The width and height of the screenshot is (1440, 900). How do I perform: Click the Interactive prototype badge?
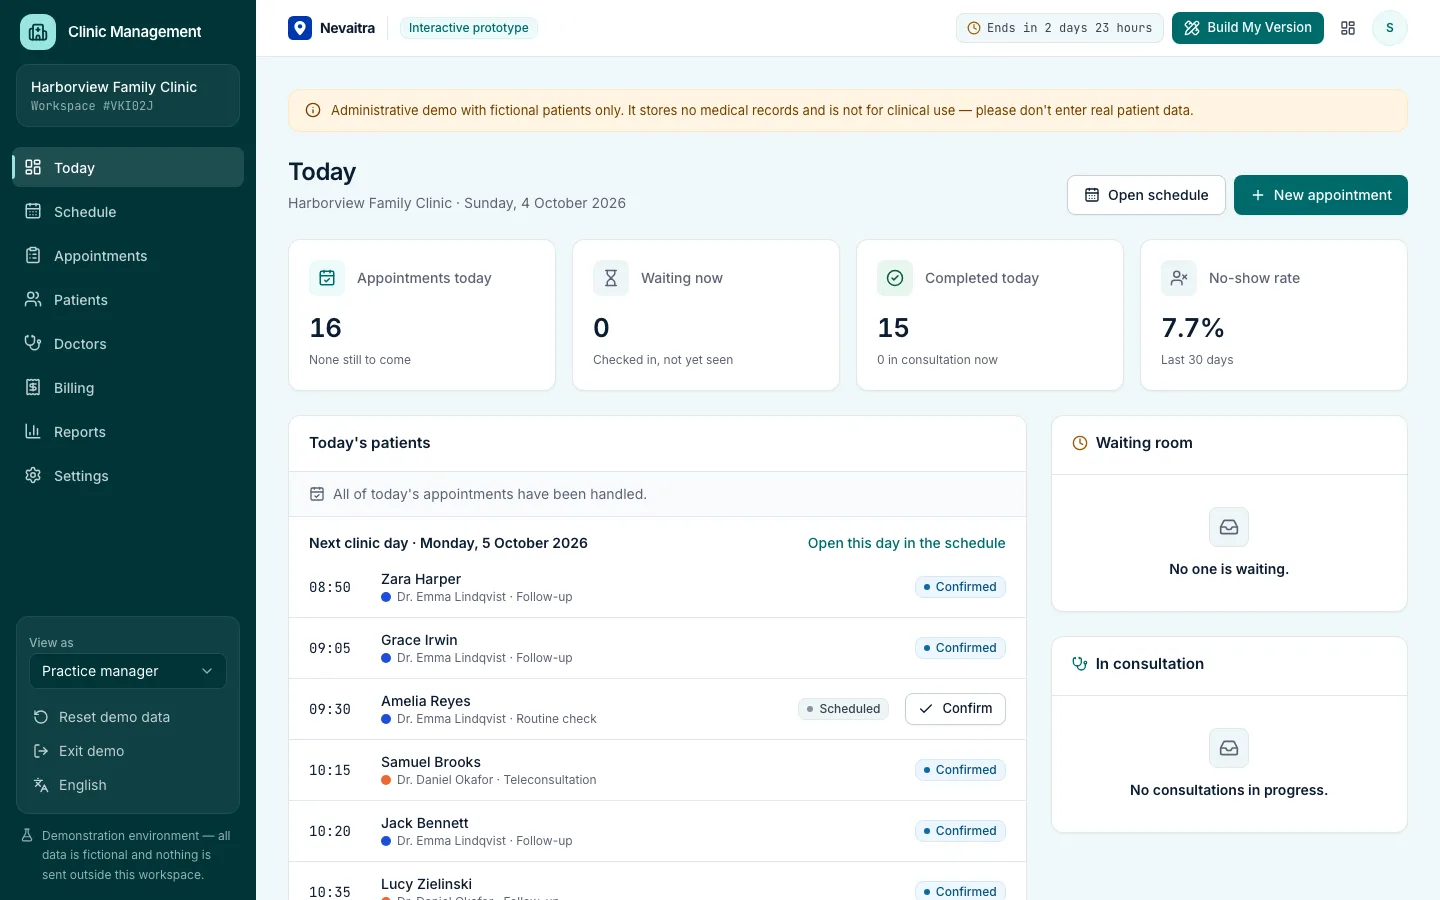pos(469,28)
